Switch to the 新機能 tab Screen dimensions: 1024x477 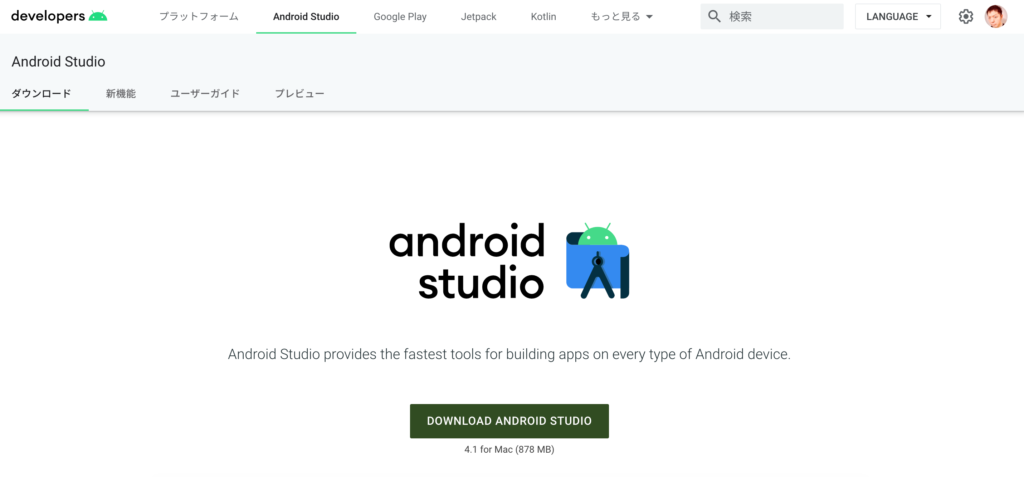point(121,93)
